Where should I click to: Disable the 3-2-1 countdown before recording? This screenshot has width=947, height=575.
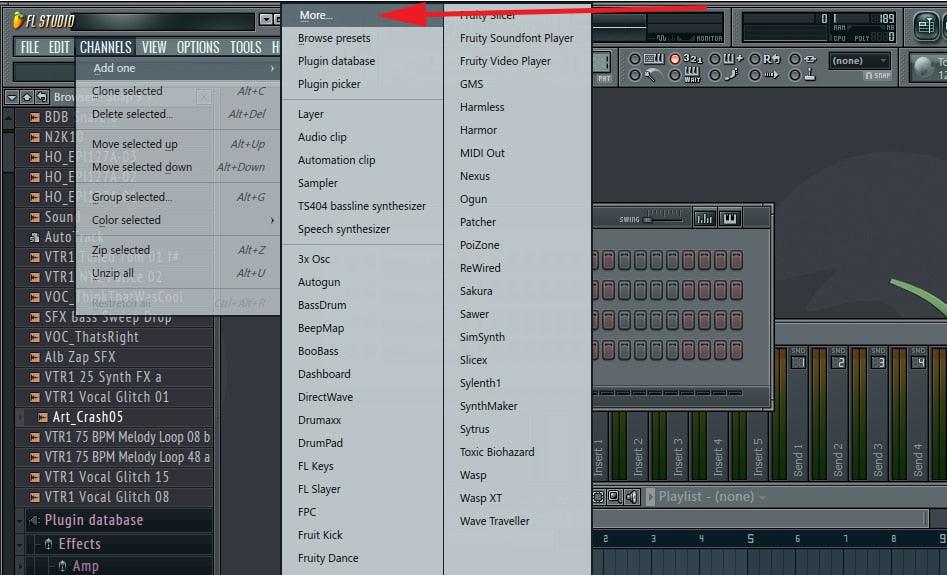(x=675, y=59)
